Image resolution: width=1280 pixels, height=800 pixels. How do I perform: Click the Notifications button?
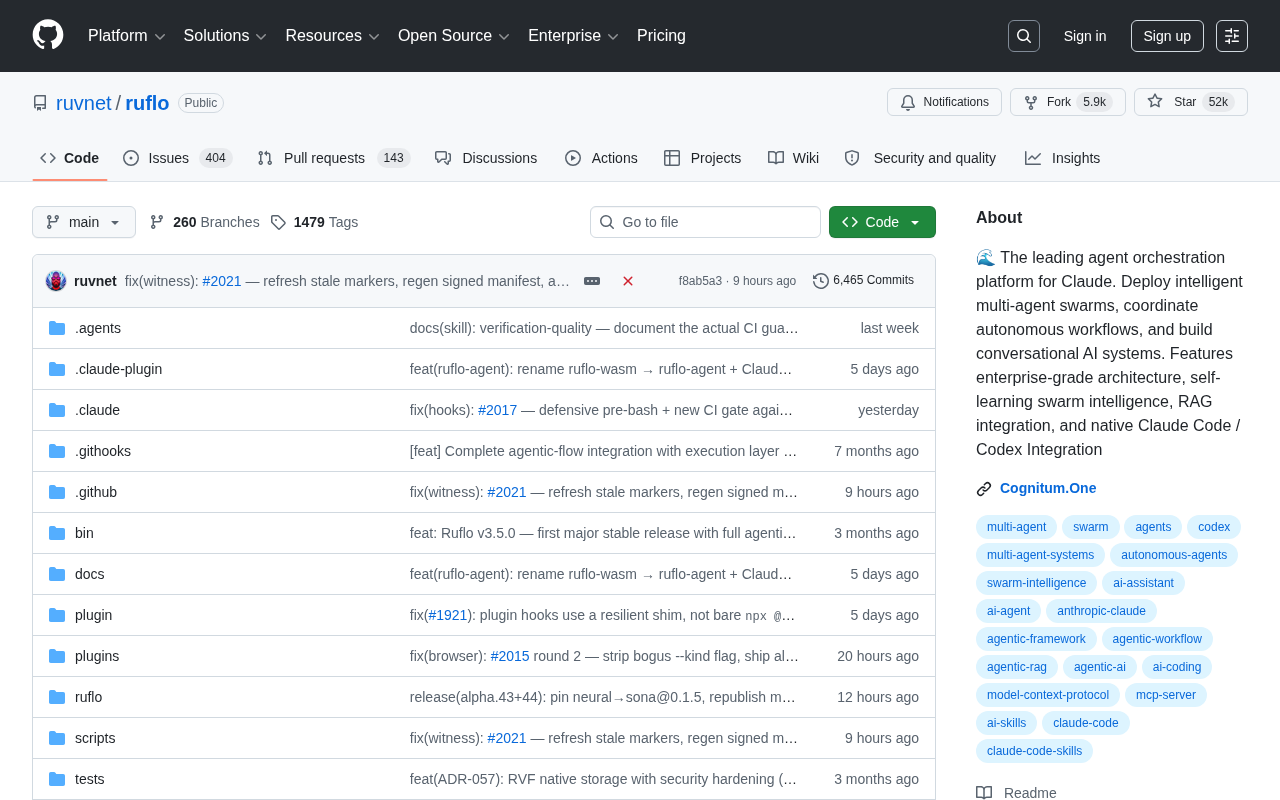pos(944,102)
